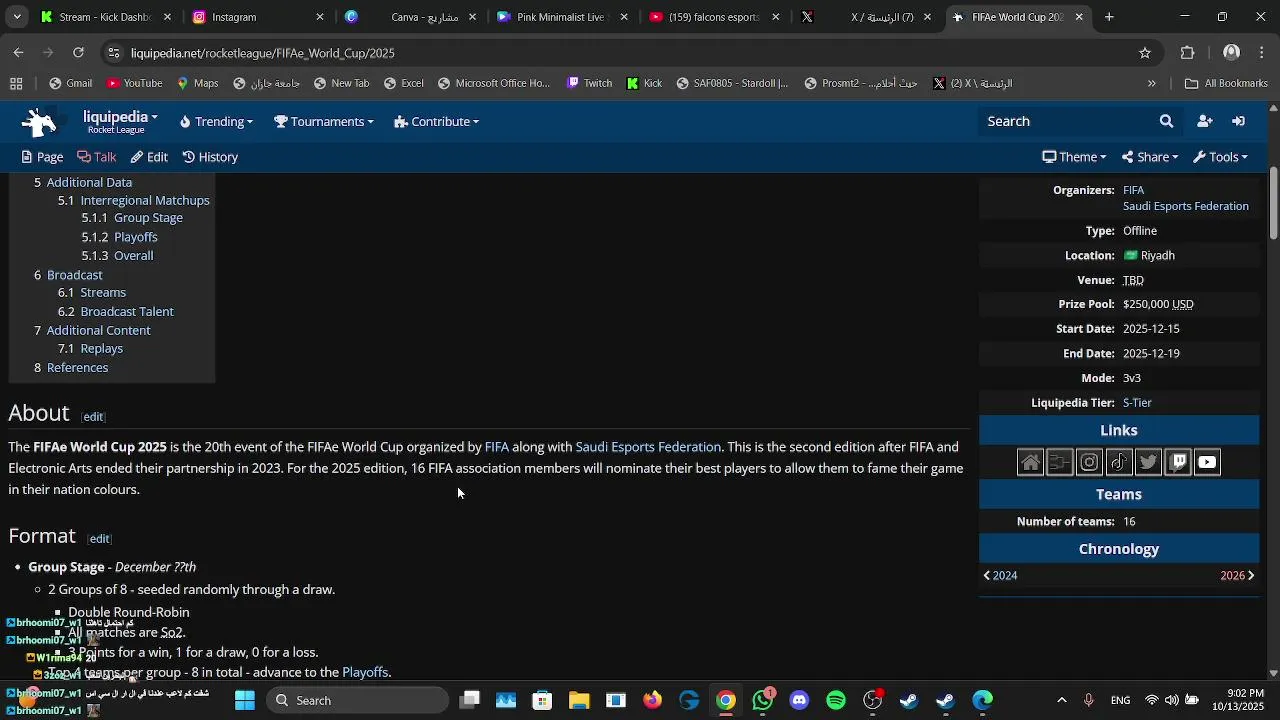Open the Playoffs link in Format section
Viewport: 1280px width, 720px height.
pos(365,673)
